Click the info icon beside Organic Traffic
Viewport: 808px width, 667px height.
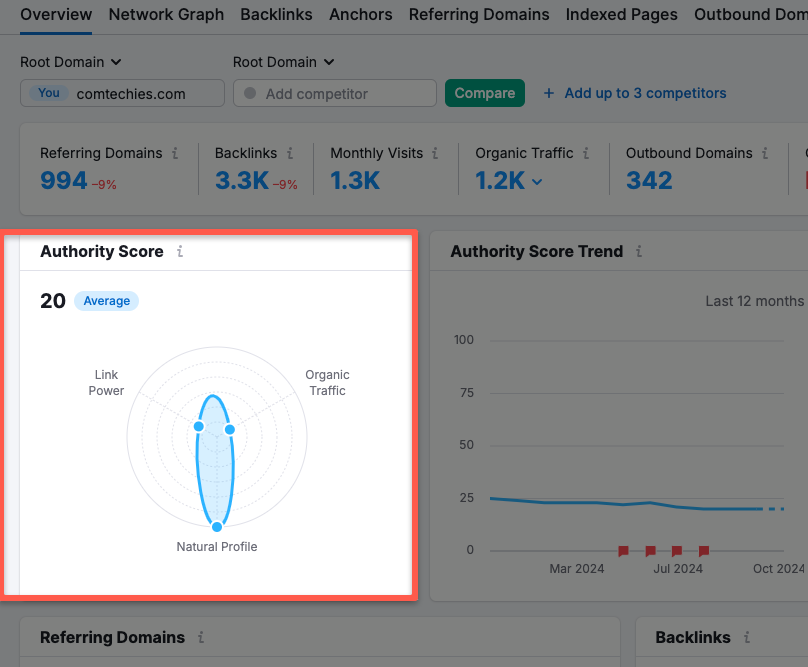586,153
